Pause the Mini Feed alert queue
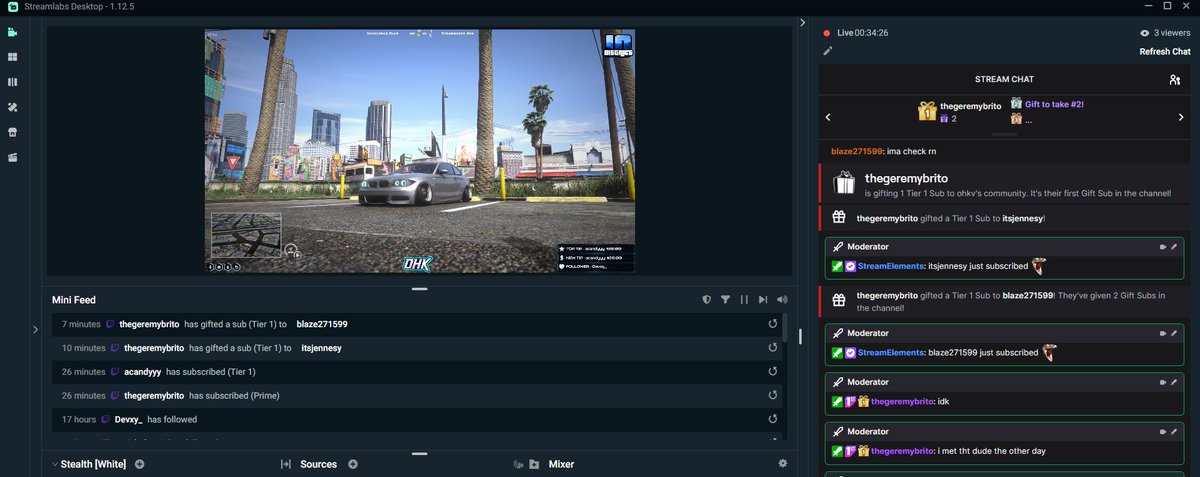This screenshot has height=477, width=1200. pyautogui.click(x=744, y=299)
